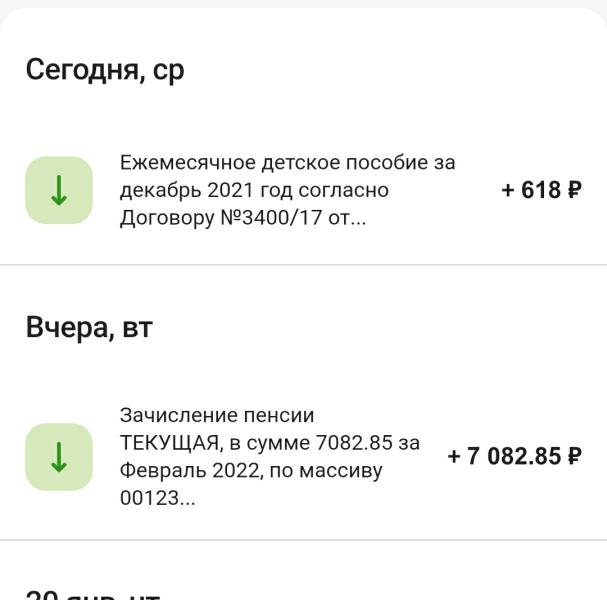
Task: Tap the Сегодня, ср date header
Action: 105,71
